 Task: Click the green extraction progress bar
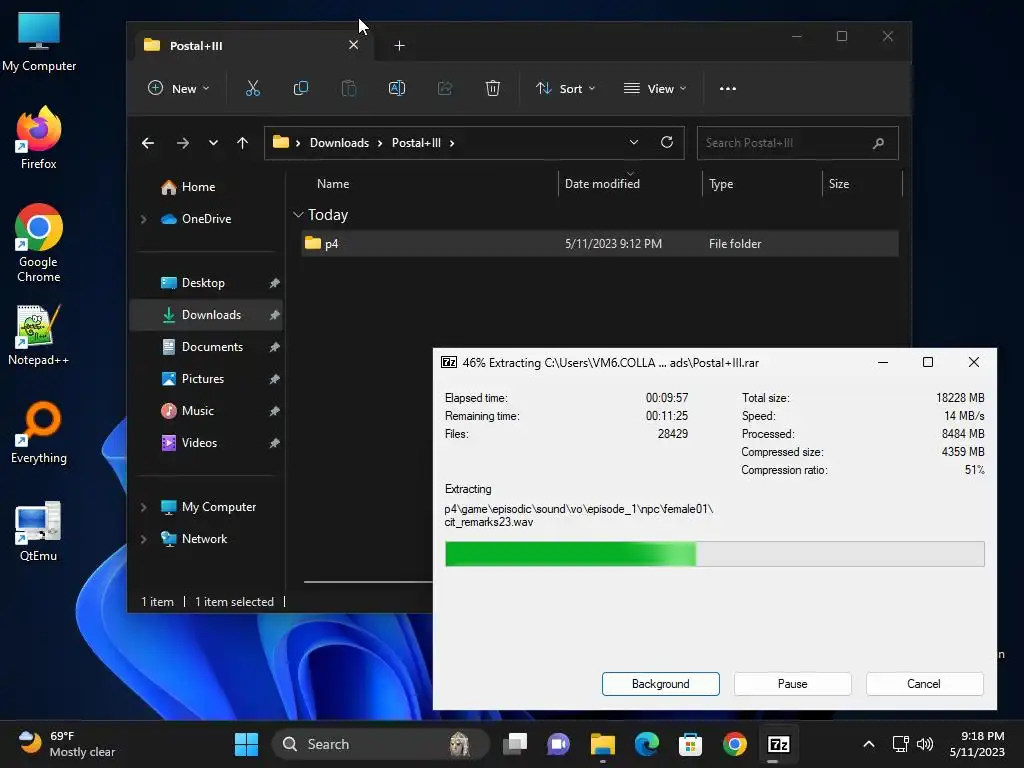(714, 554)
